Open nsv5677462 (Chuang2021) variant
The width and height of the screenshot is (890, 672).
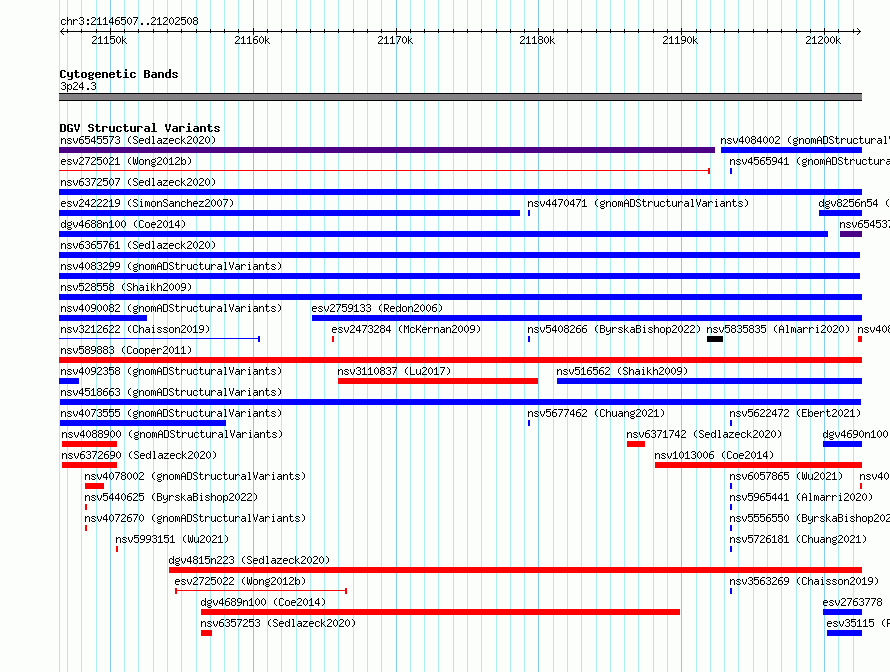[x=596, y=413]
